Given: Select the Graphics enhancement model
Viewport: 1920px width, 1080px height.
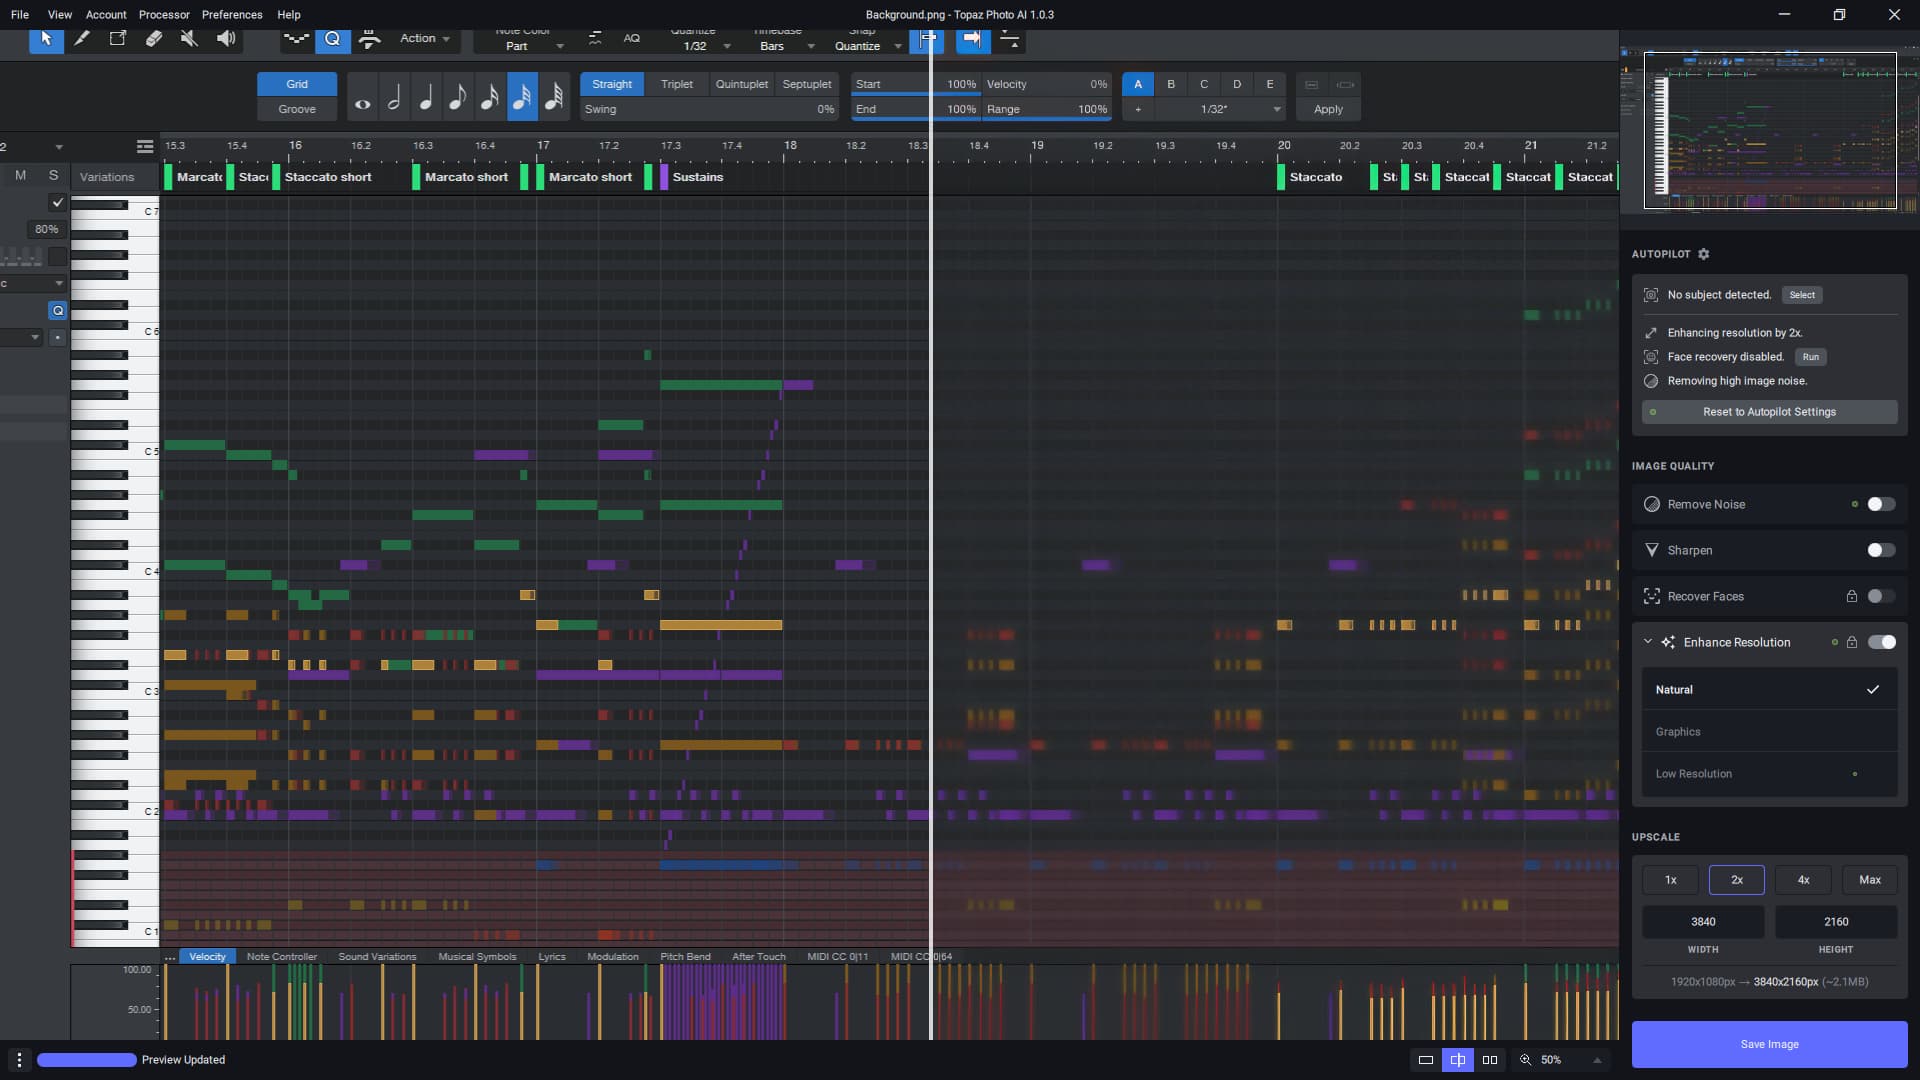Looking at the screenshot, I should coord(1678,732).
